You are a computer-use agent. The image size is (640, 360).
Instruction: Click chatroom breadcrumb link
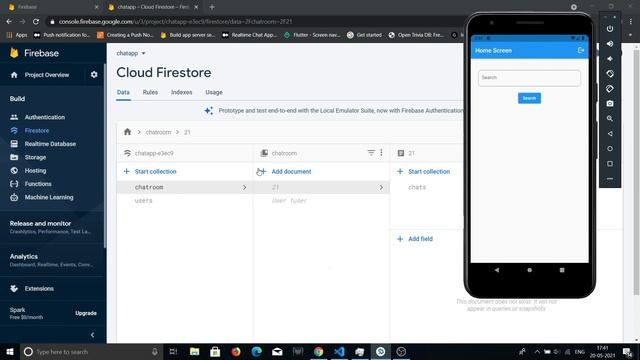(x=158, y=132)
